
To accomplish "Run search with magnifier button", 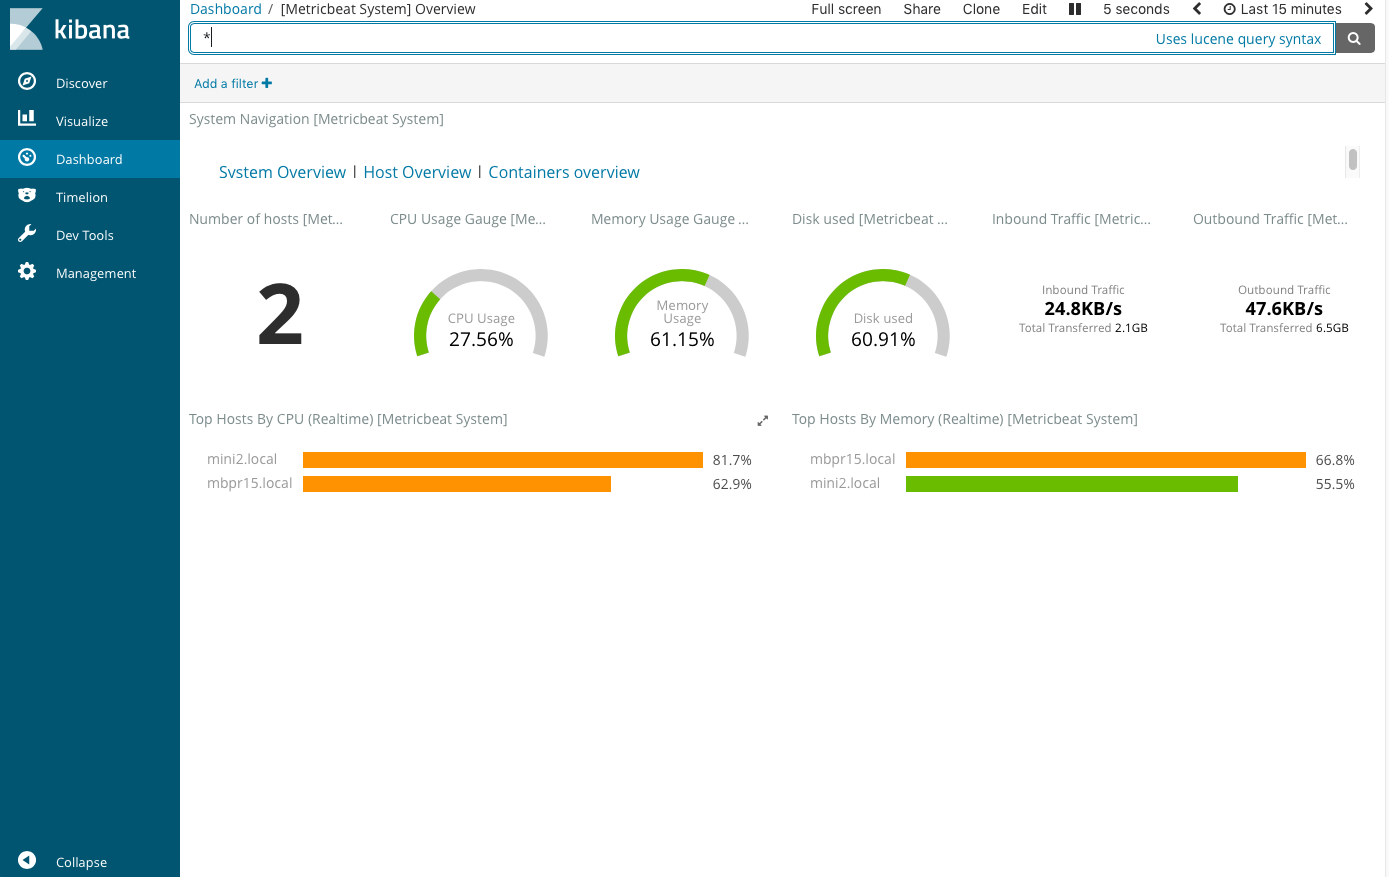I will tap(1355, 39).
